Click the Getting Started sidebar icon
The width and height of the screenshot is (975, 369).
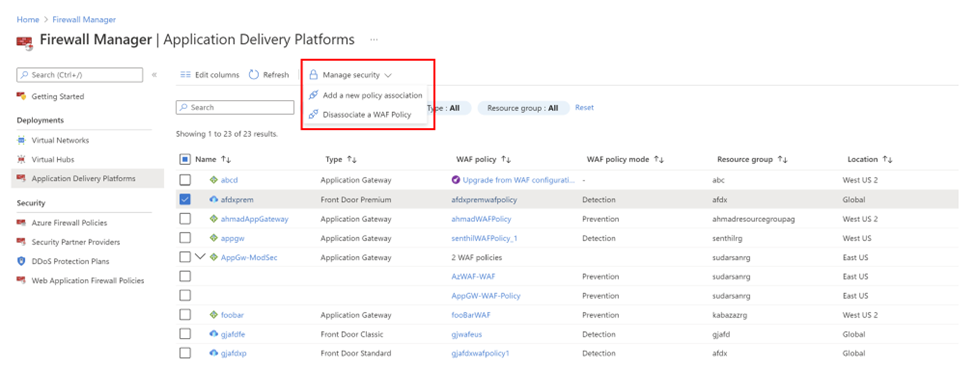coord(22,96)
